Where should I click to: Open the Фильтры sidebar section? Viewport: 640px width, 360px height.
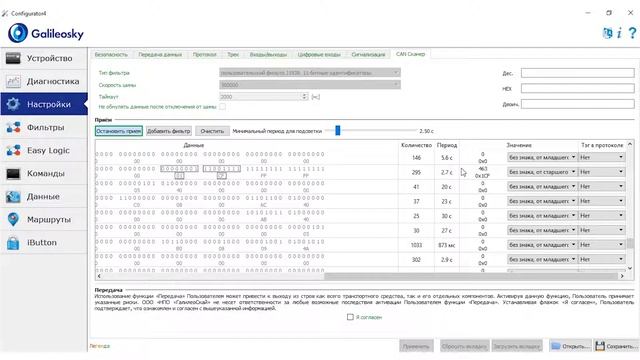(x=44, y=127)
